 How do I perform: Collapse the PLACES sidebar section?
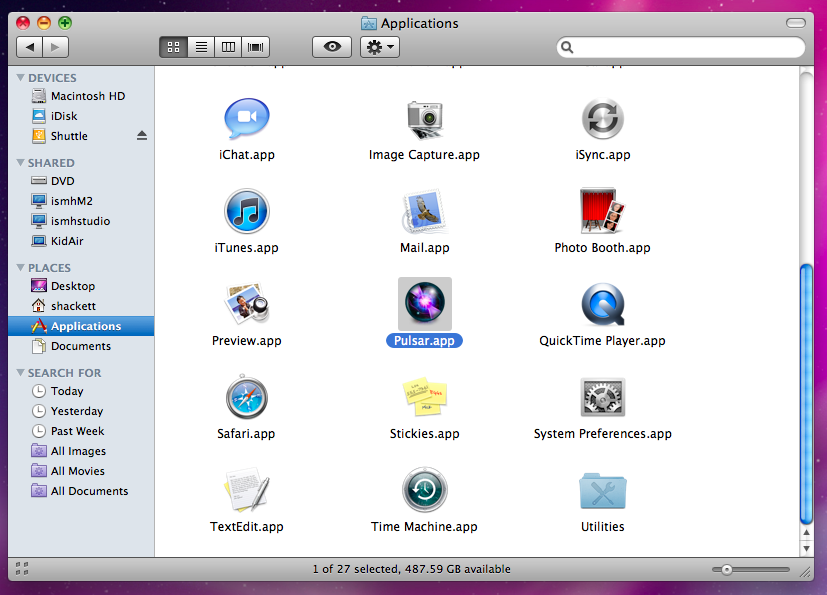click(x=21, y=267)
